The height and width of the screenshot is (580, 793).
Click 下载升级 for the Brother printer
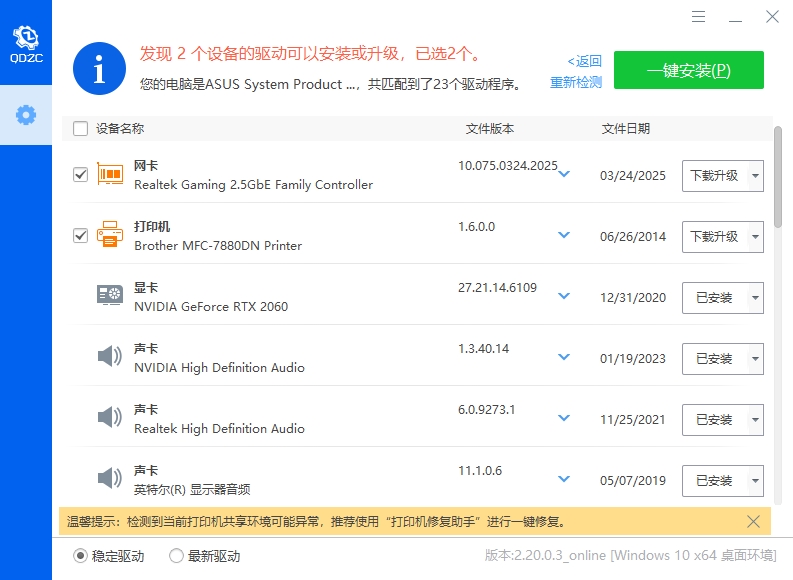point(715,237)
